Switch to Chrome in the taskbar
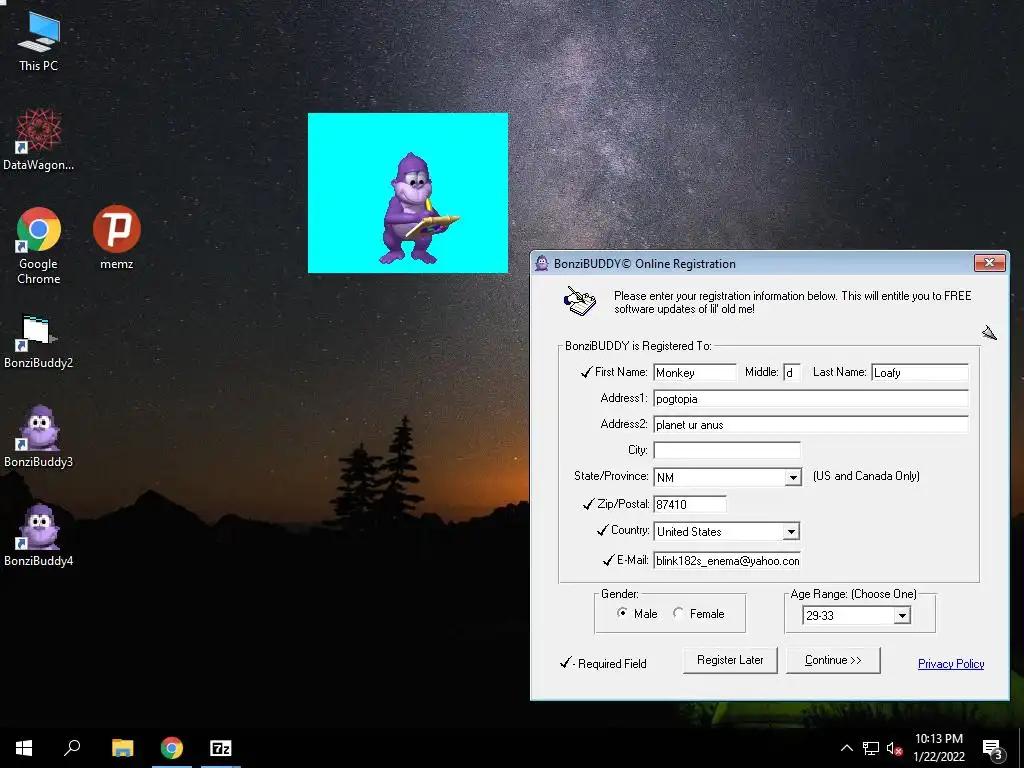 point(172,748)
